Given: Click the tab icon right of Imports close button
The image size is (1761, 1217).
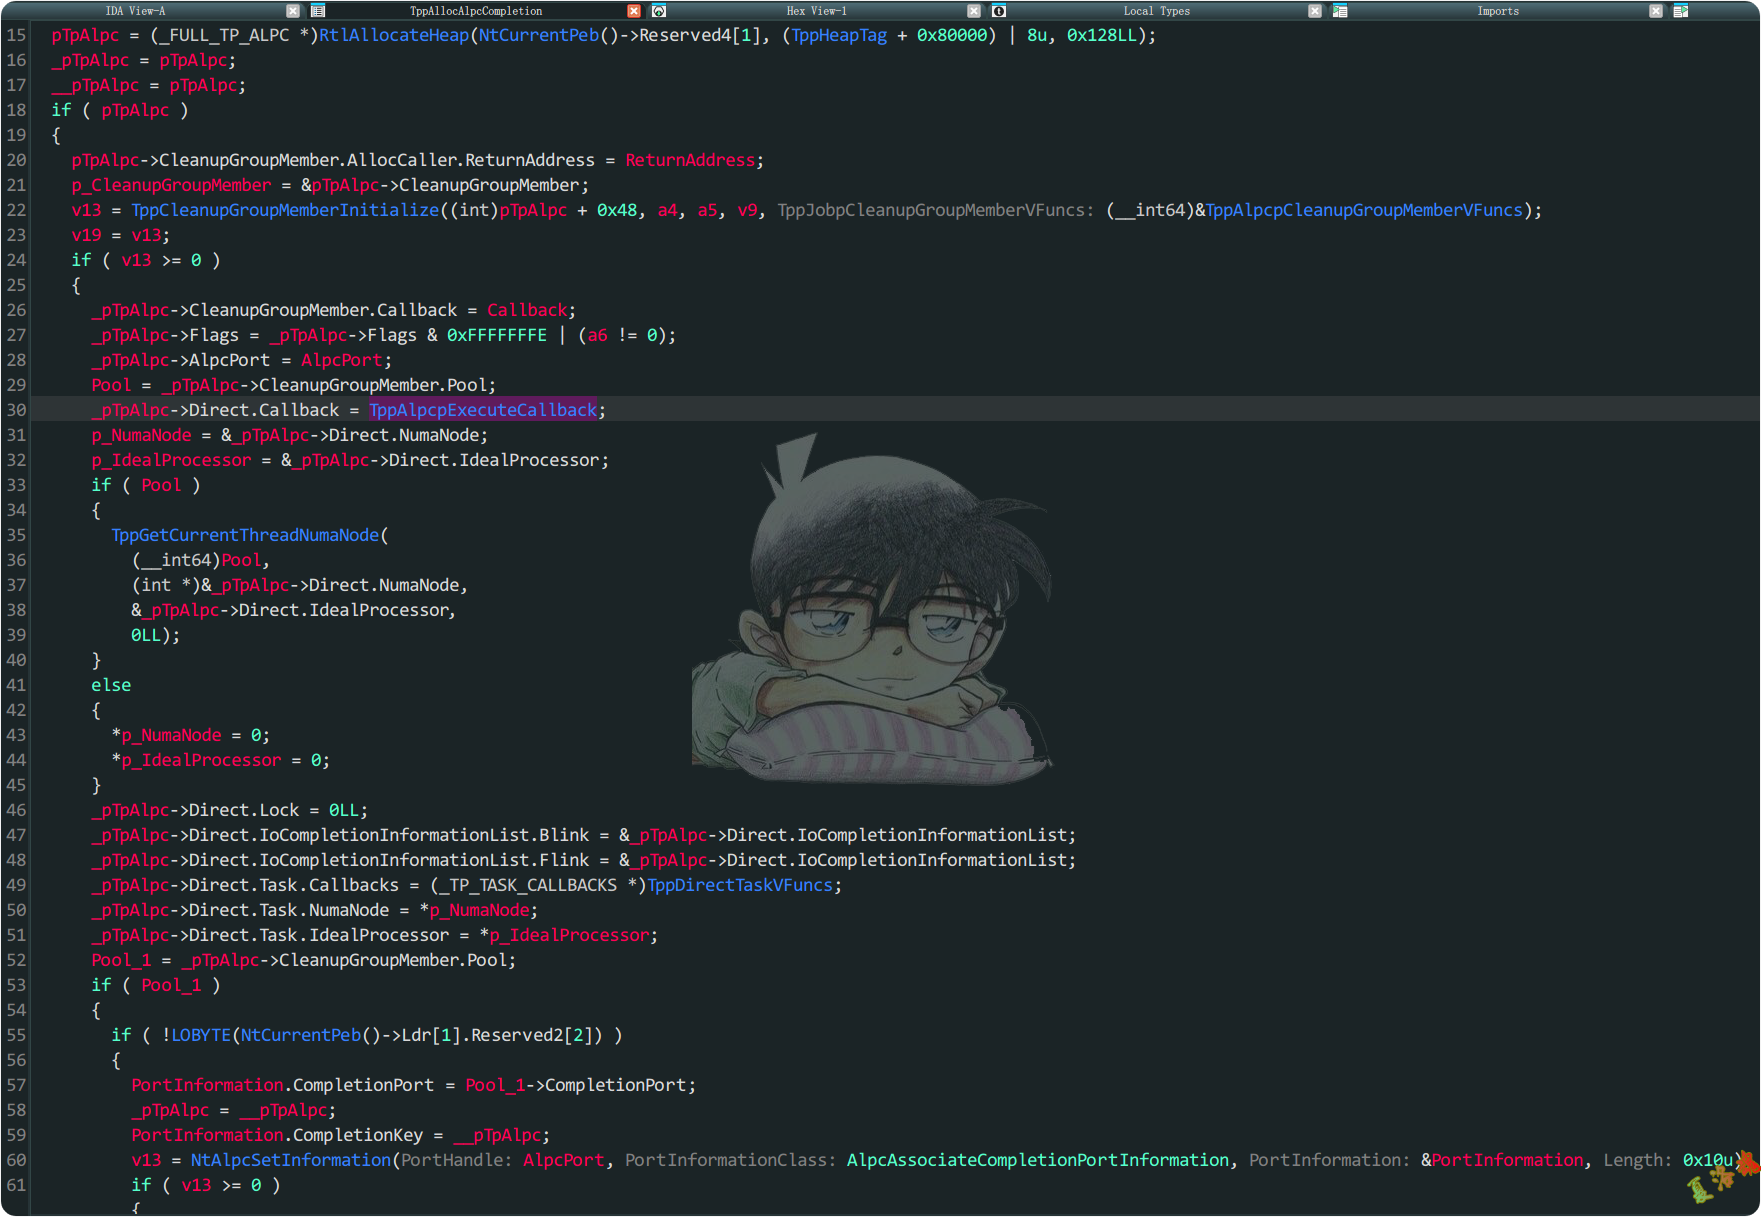Looking at the screenshot, I should 1680,11.
